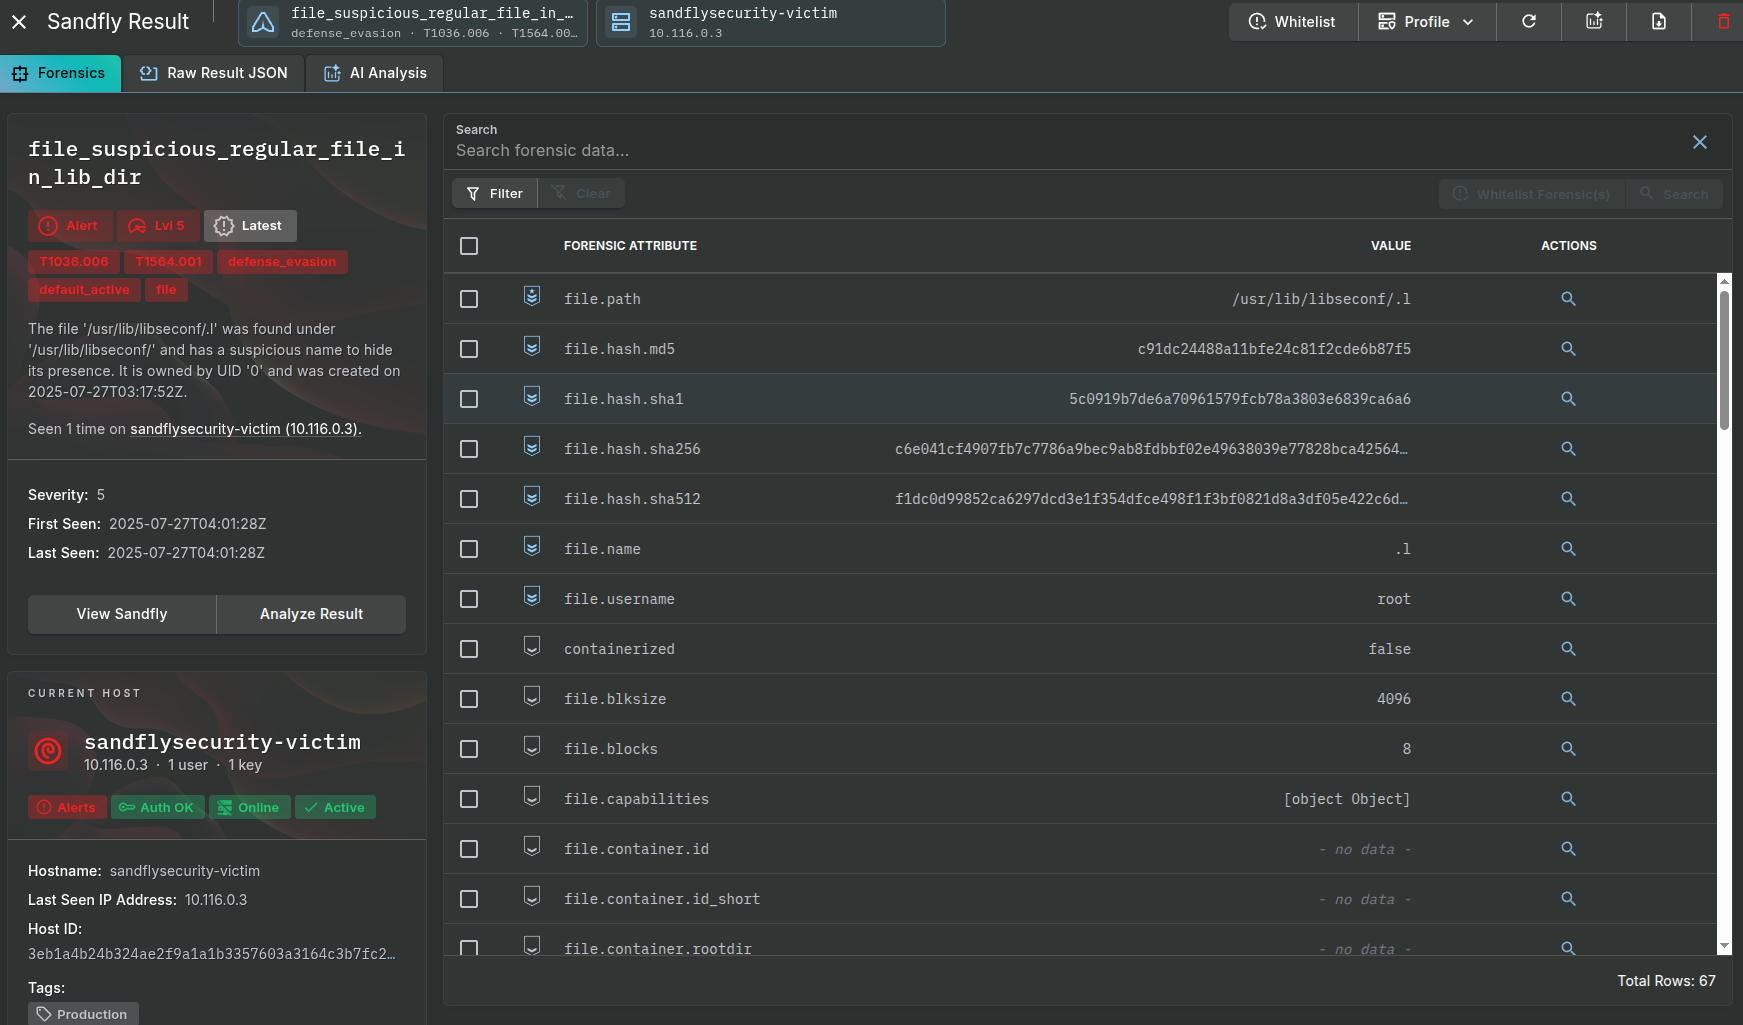Click the export document icon

click(x=1658, y=21)
